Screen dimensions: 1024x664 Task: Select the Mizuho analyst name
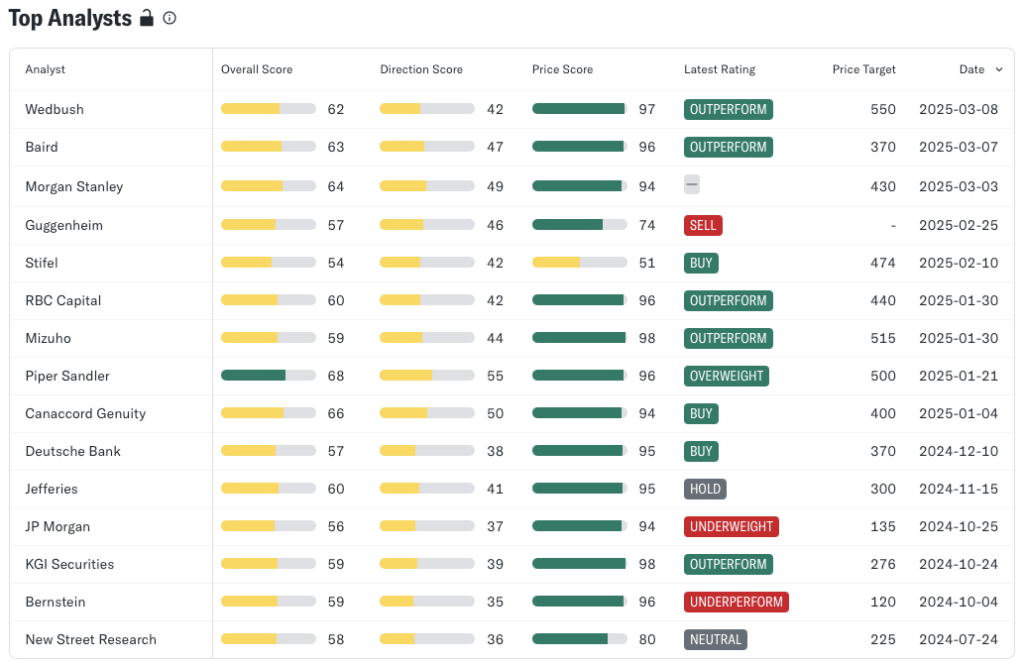pos(48,338)
